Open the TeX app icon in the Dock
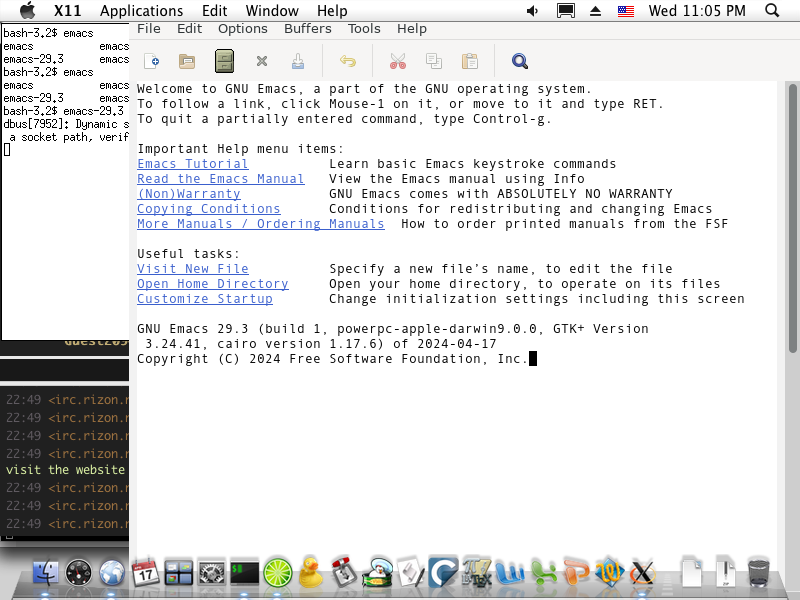Screen dimensions: 800x600 [477, 572]
